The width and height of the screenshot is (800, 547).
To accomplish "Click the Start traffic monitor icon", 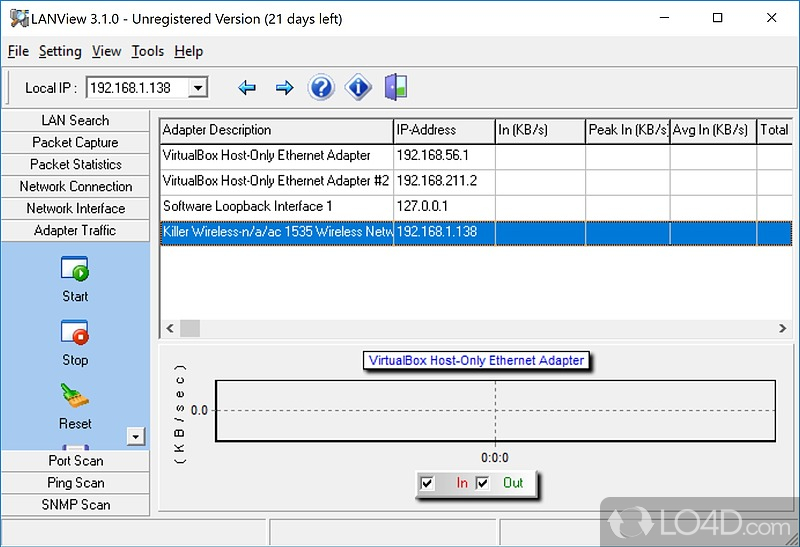I will [x=74, y=269].
